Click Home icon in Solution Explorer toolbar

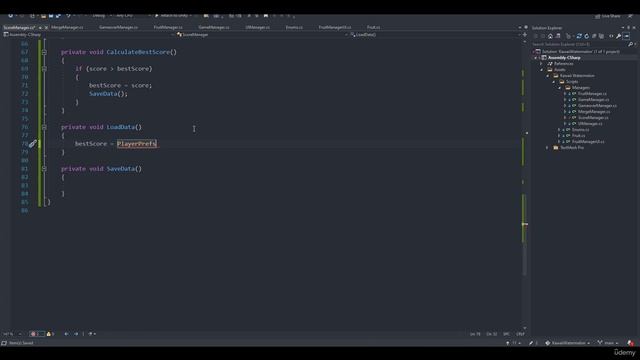[x=550, y=36]
